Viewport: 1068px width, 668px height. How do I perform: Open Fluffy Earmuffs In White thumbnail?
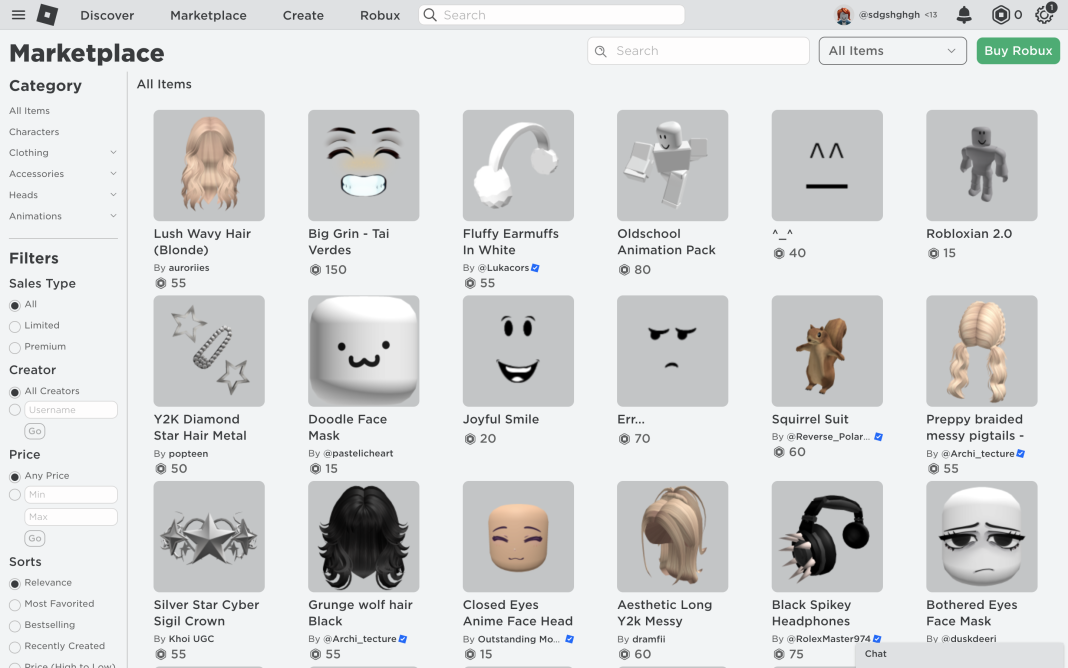coord(518,165)
